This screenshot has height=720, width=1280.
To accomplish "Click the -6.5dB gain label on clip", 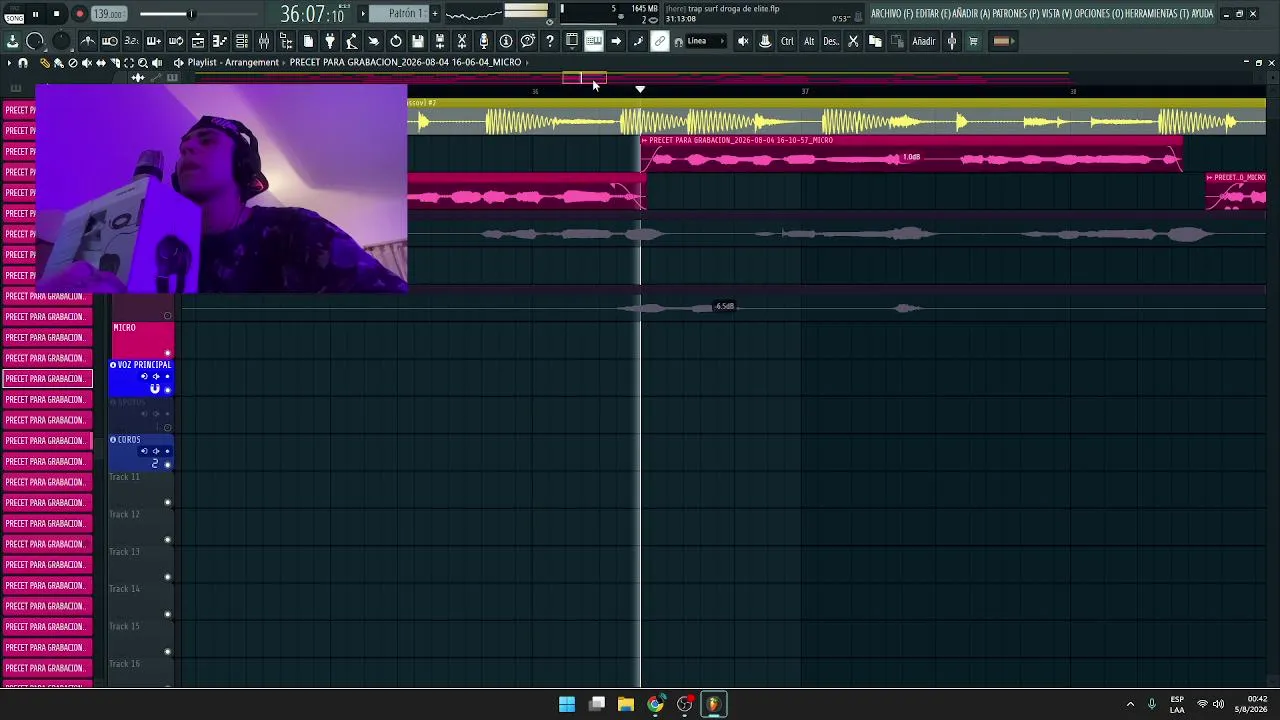I will [724, 306].
